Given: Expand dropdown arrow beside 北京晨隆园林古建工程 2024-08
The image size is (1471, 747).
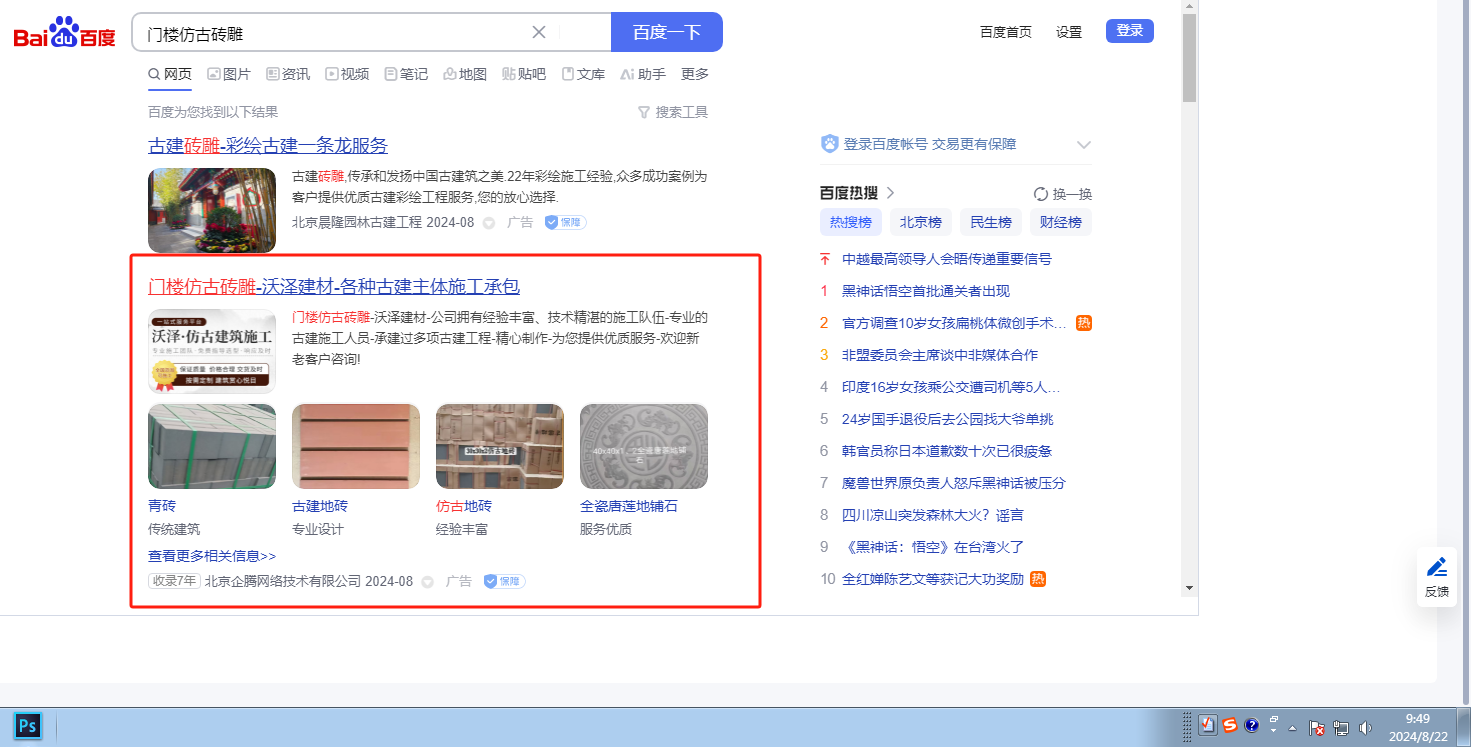Looking at the screenshot, I should point(489,223).
